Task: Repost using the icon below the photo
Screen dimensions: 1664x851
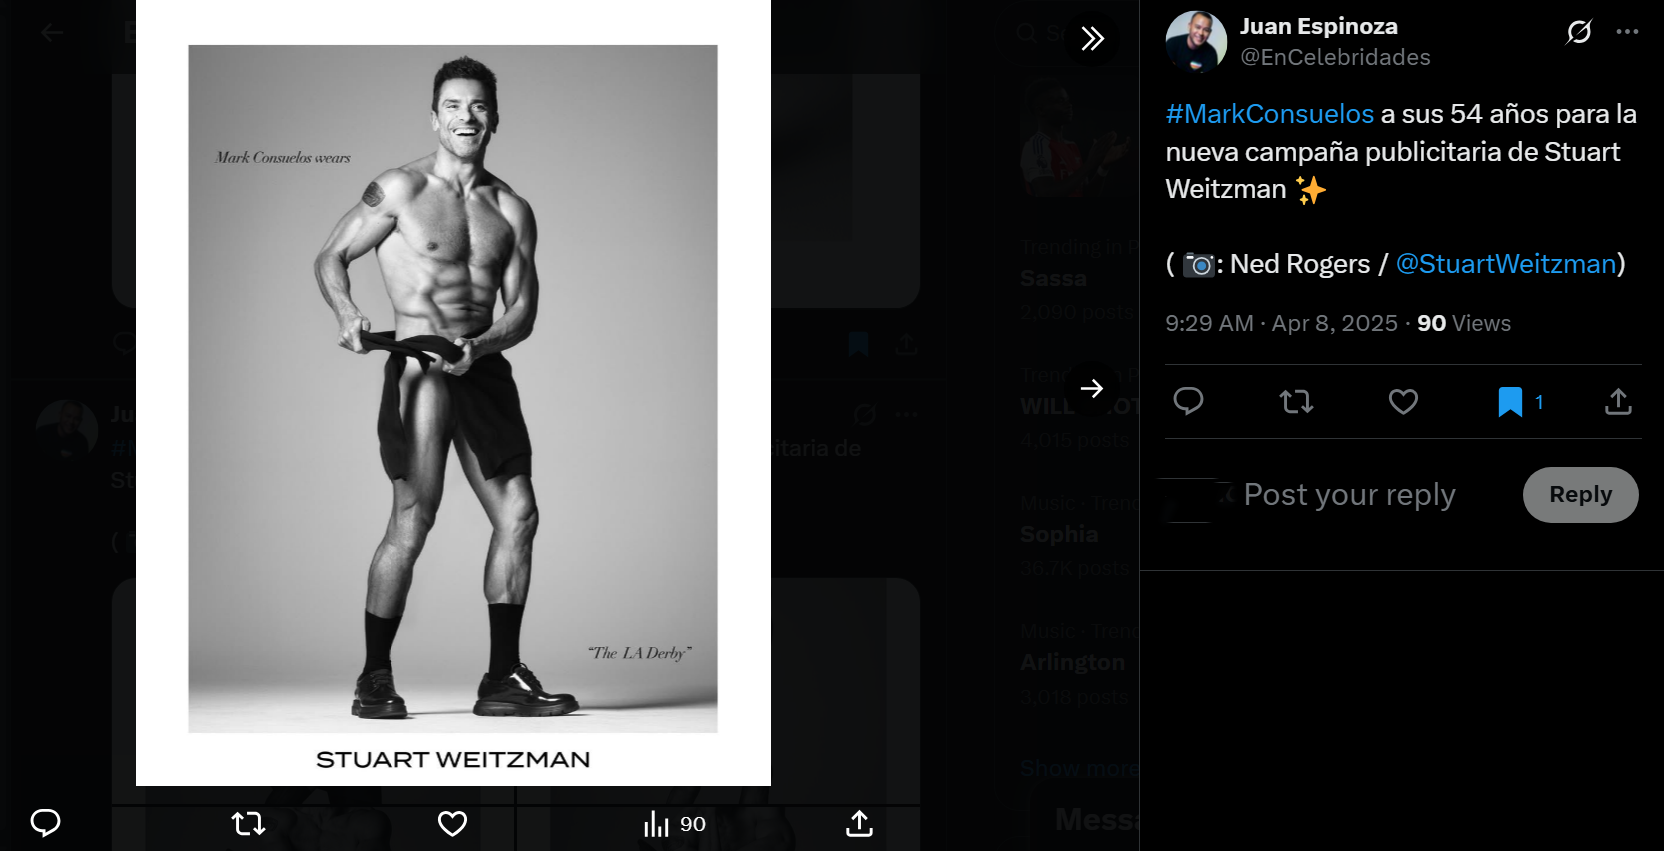Action: point(248,823)
